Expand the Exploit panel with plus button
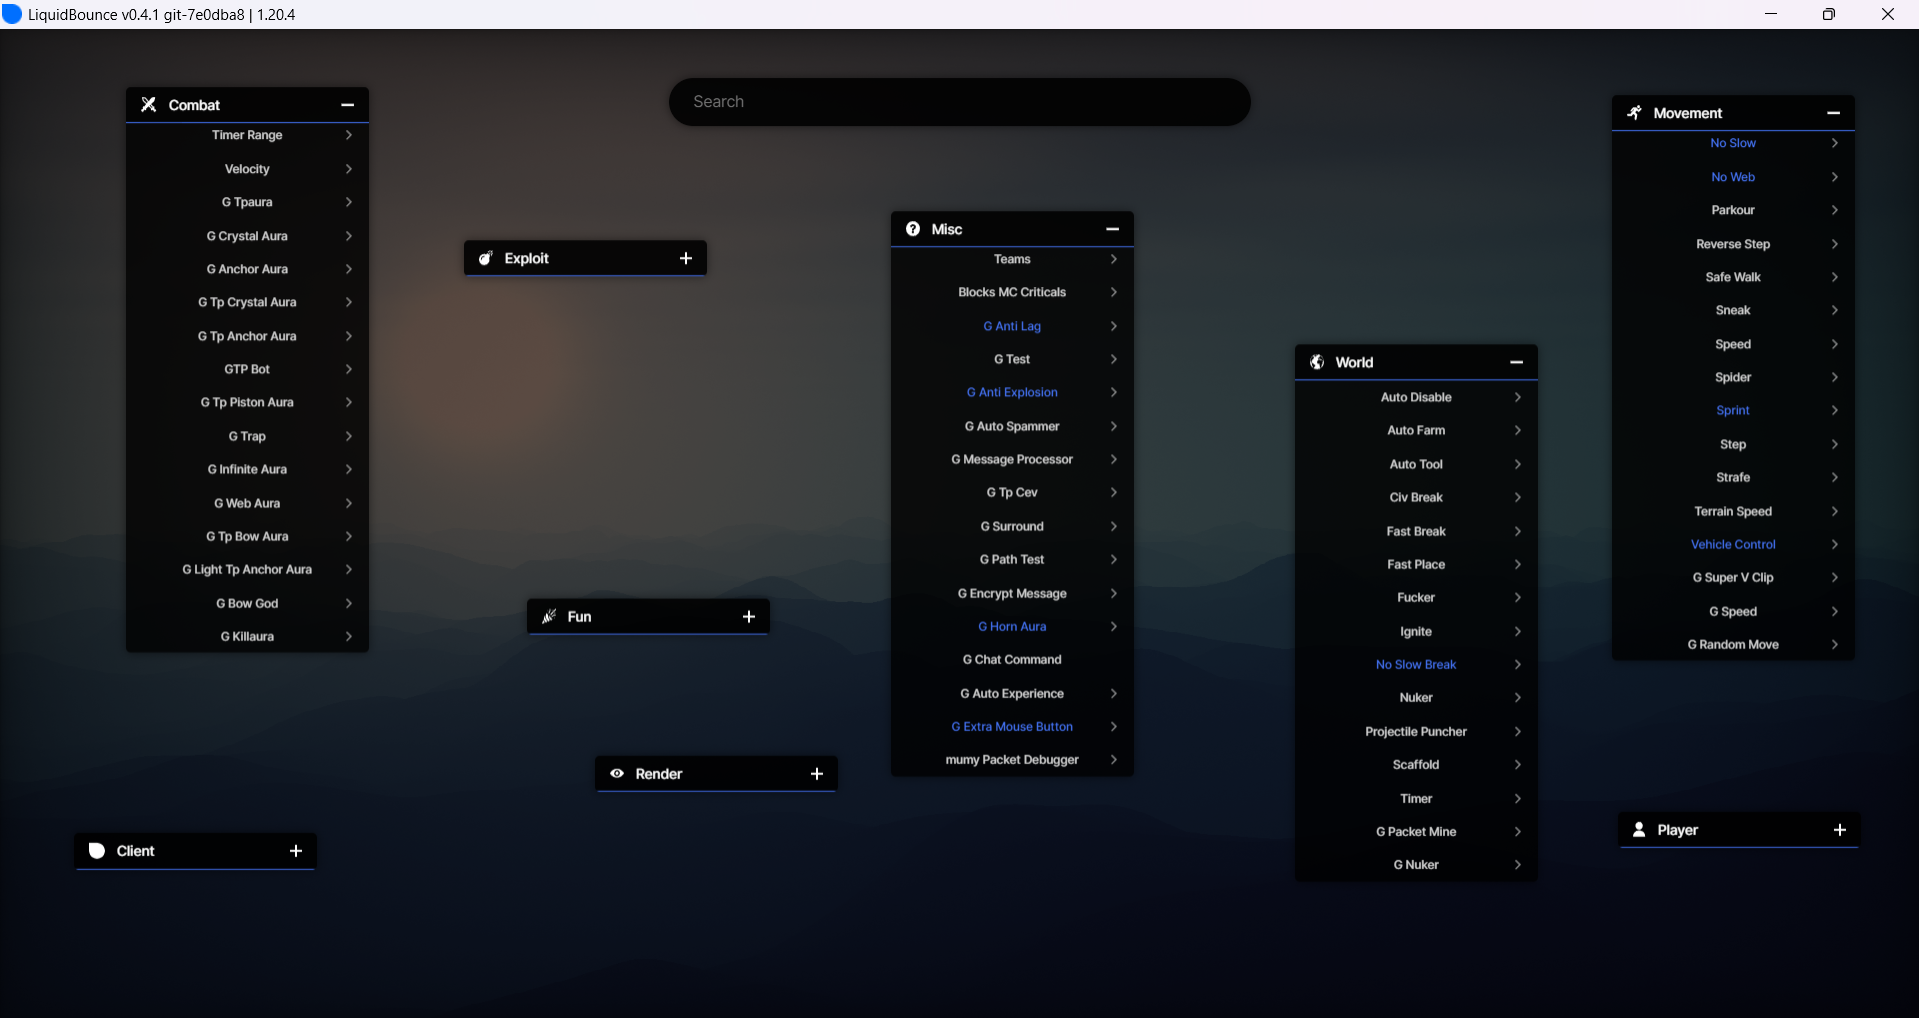This screenshot has height=1018, width=1919. pyautogui.click(x=686, y=258)
